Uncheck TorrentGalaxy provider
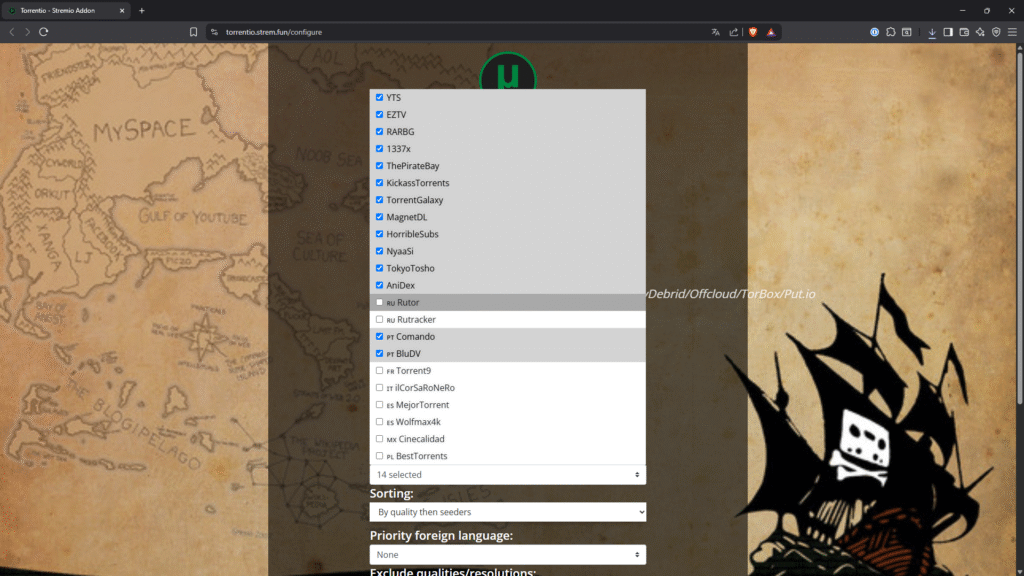 click(x=379, y=200)
